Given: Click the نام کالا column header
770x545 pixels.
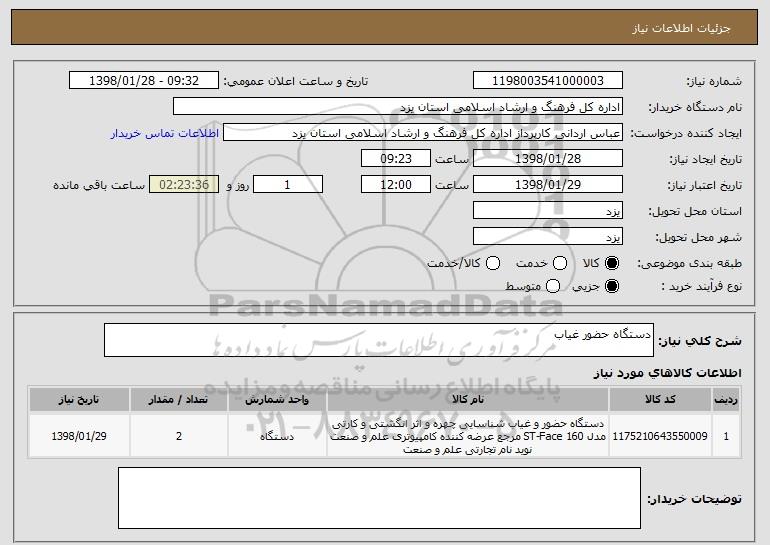Looking at the screenshot, I should pos(468,400).
